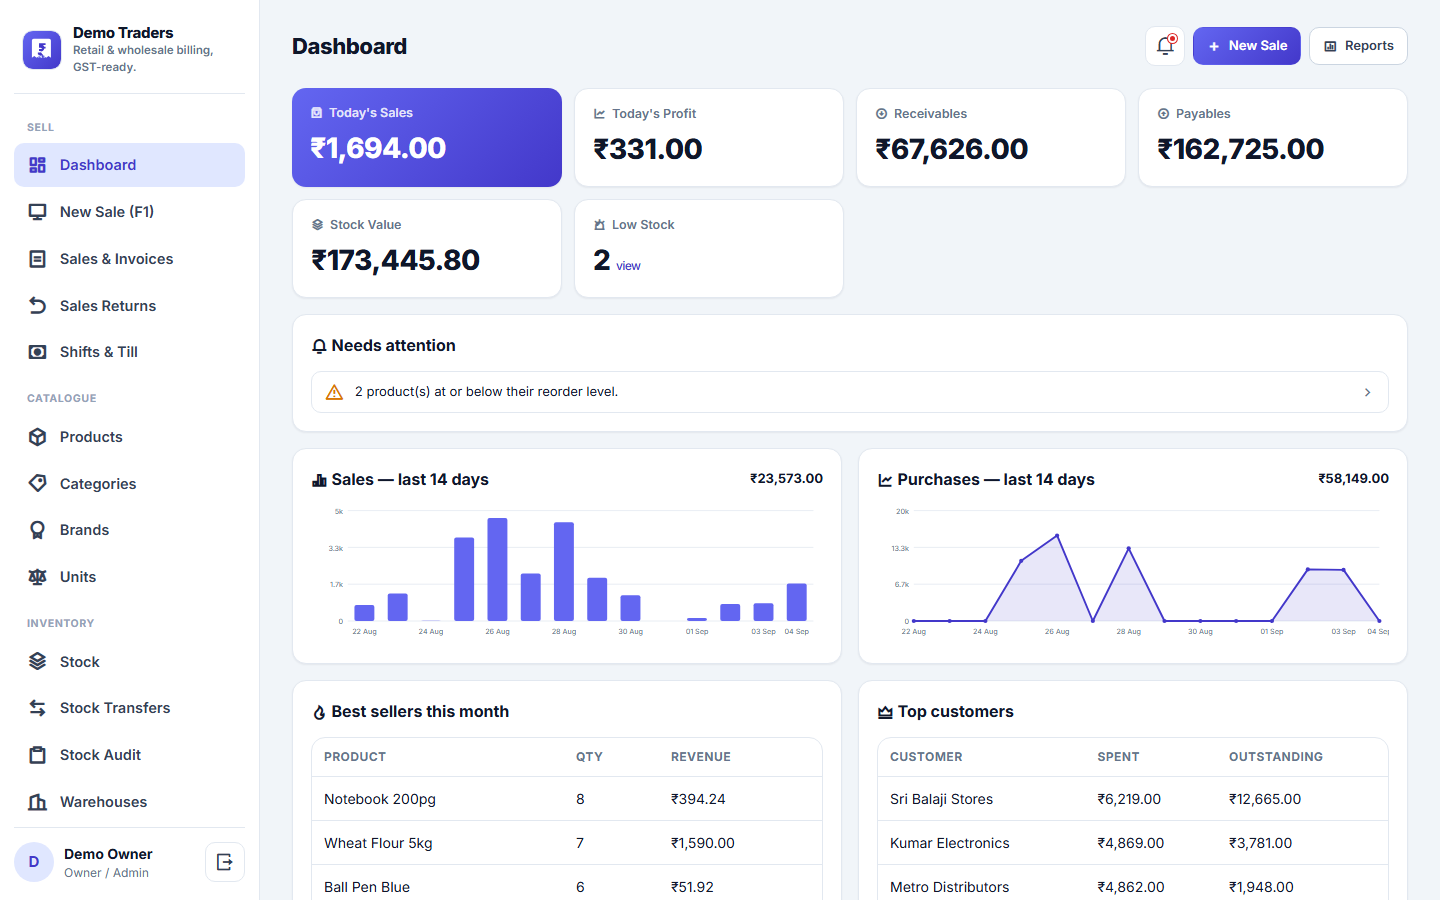Click the Sales total ₹23,573.00

pyautogui.click(x=786, y=479)
